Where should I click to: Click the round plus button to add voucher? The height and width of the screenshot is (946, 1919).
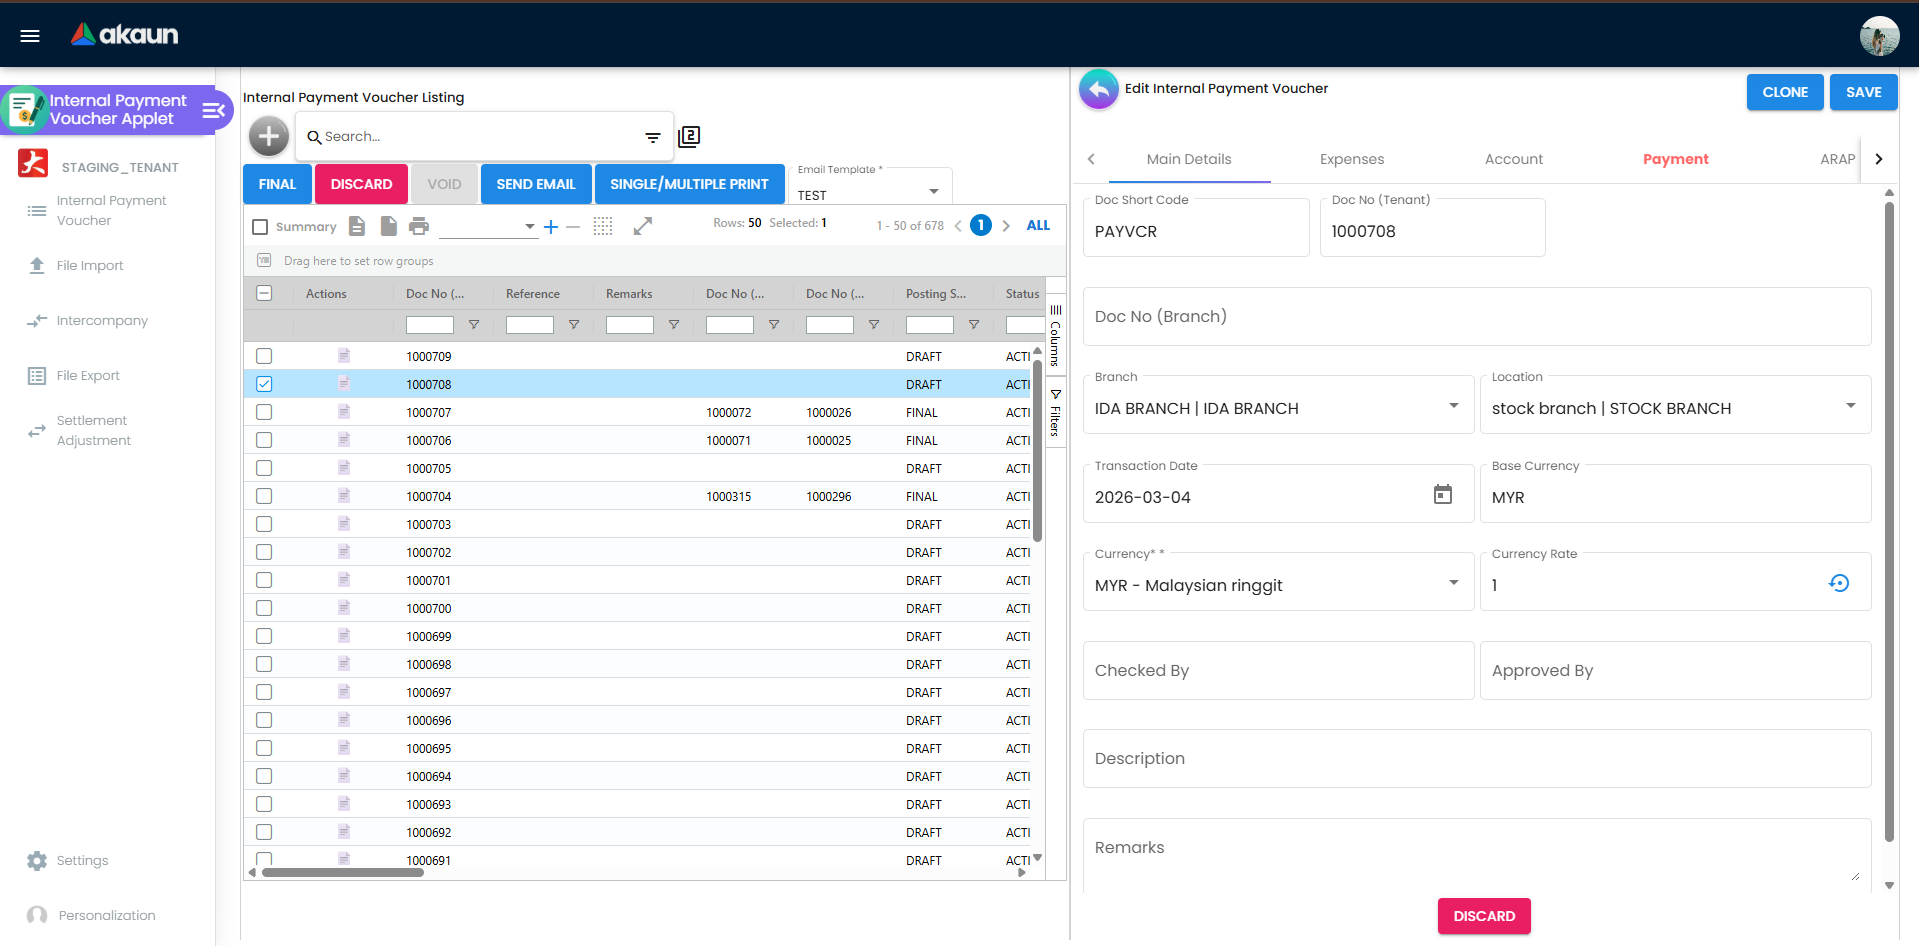pos(269,136)
